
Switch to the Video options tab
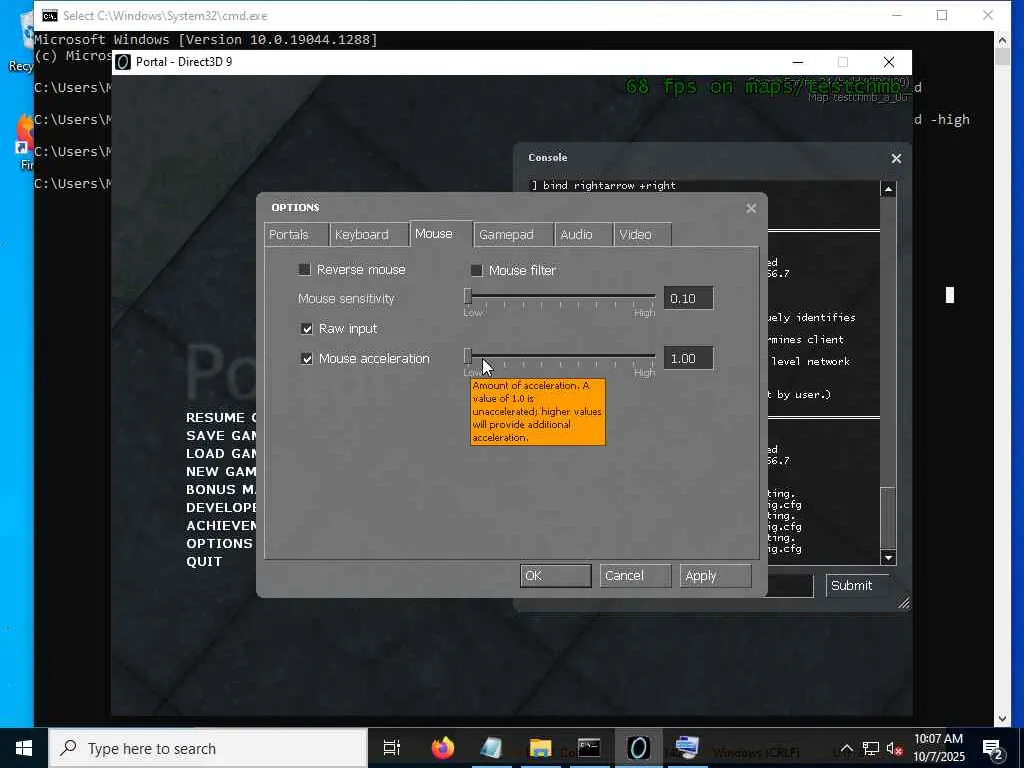642,234
